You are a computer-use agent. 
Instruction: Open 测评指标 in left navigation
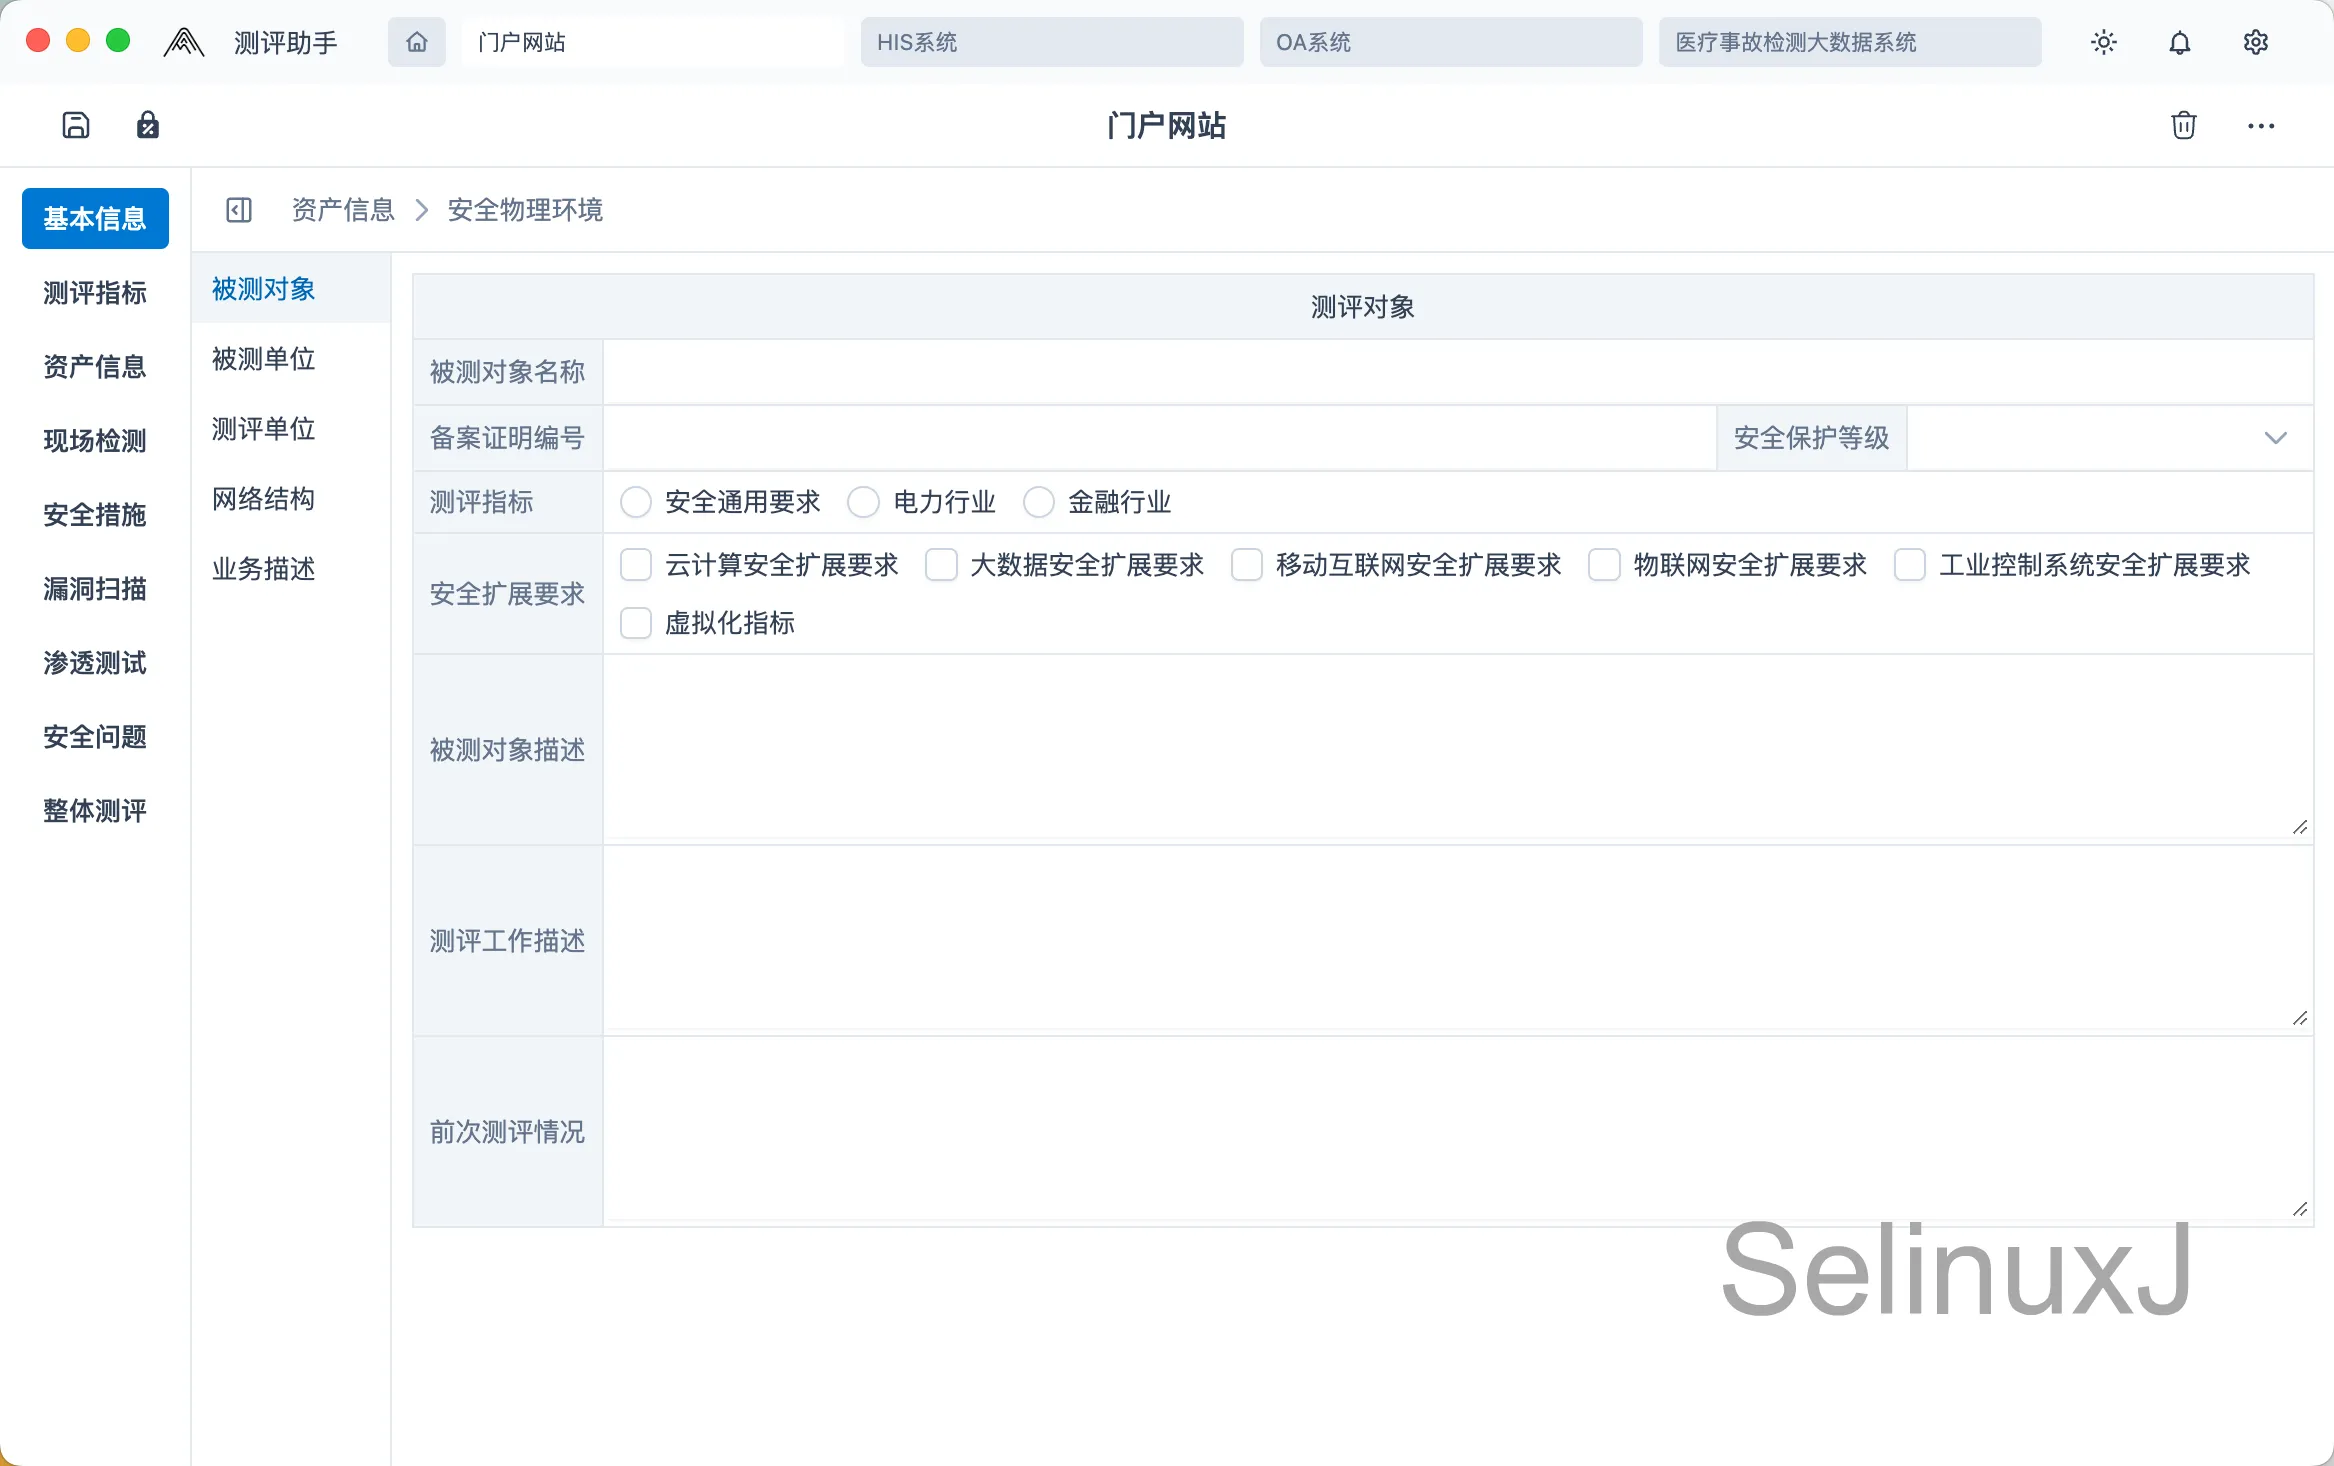pyautogui.click(x=95, y=293)
